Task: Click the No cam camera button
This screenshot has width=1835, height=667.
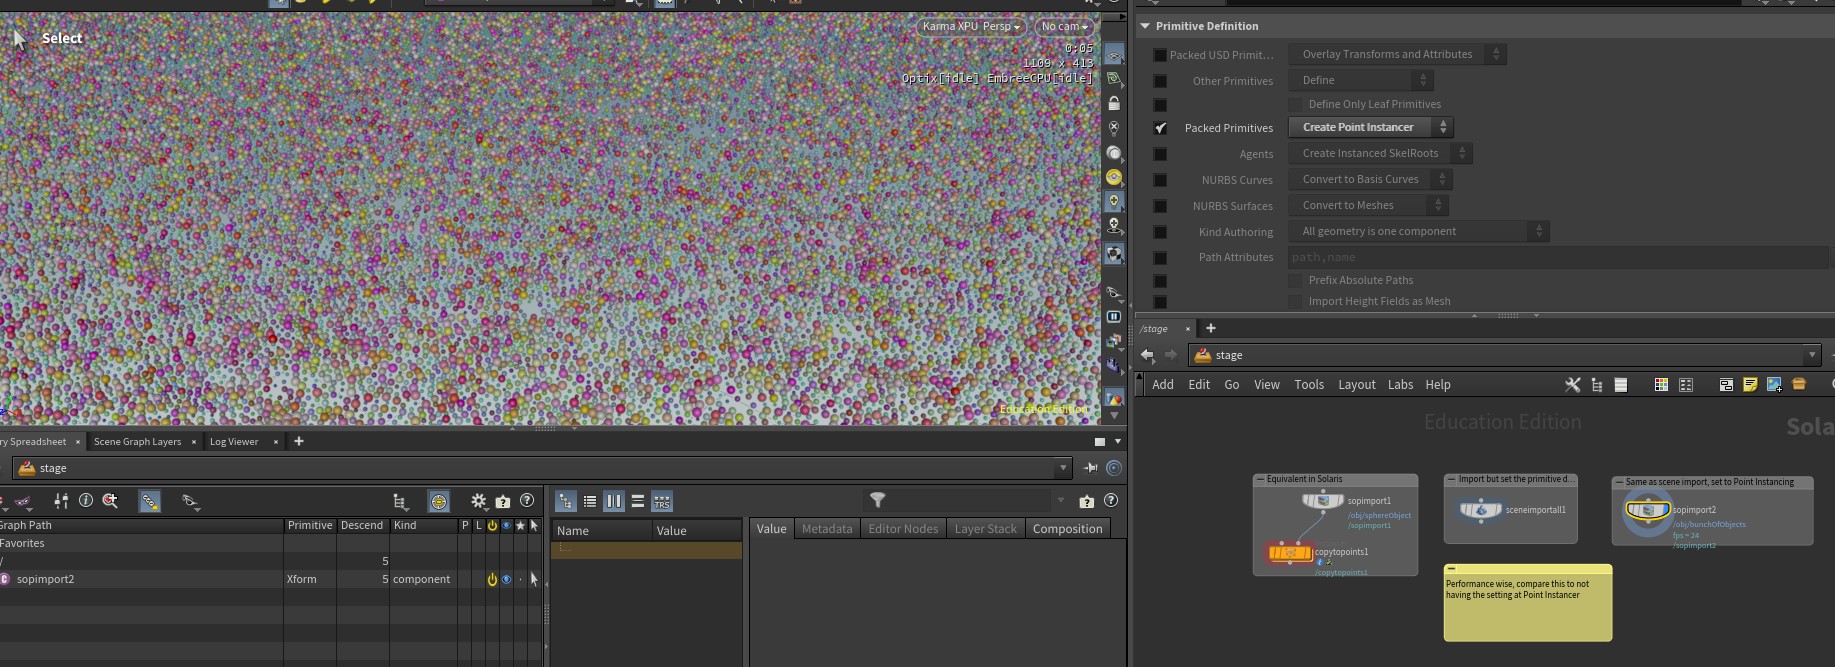Action: [1064, 27]
